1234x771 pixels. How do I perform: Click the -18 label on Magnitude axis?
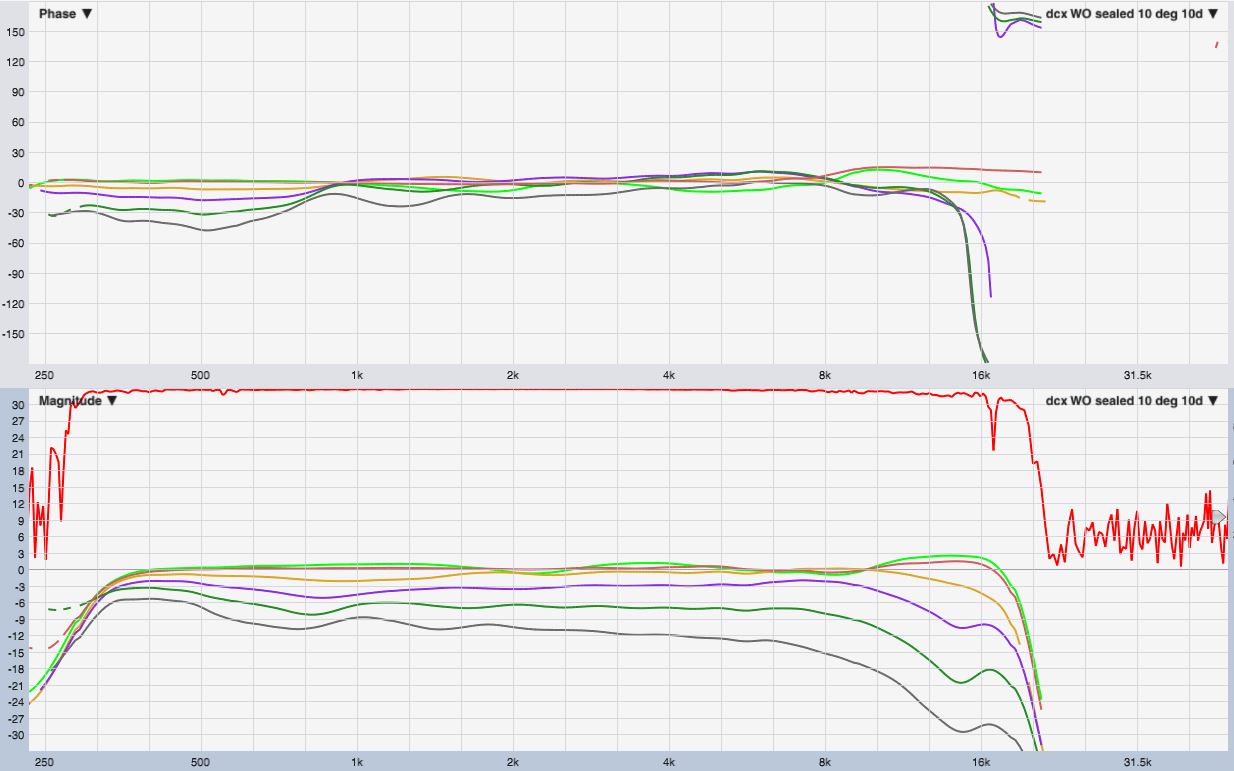tap(15, 669)
